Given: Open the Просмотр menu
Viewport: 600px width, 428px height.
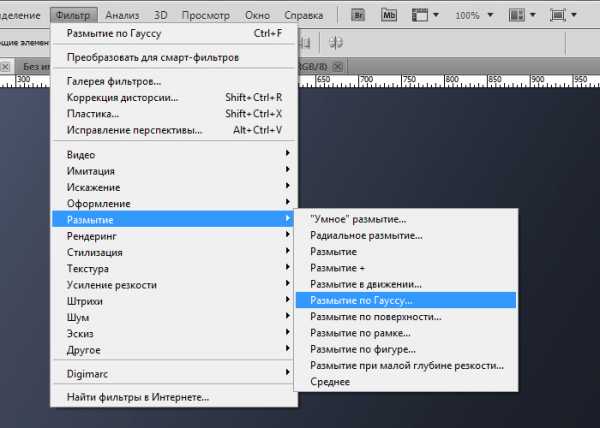Looking at the screenshot, I should (x=207, y=16).
